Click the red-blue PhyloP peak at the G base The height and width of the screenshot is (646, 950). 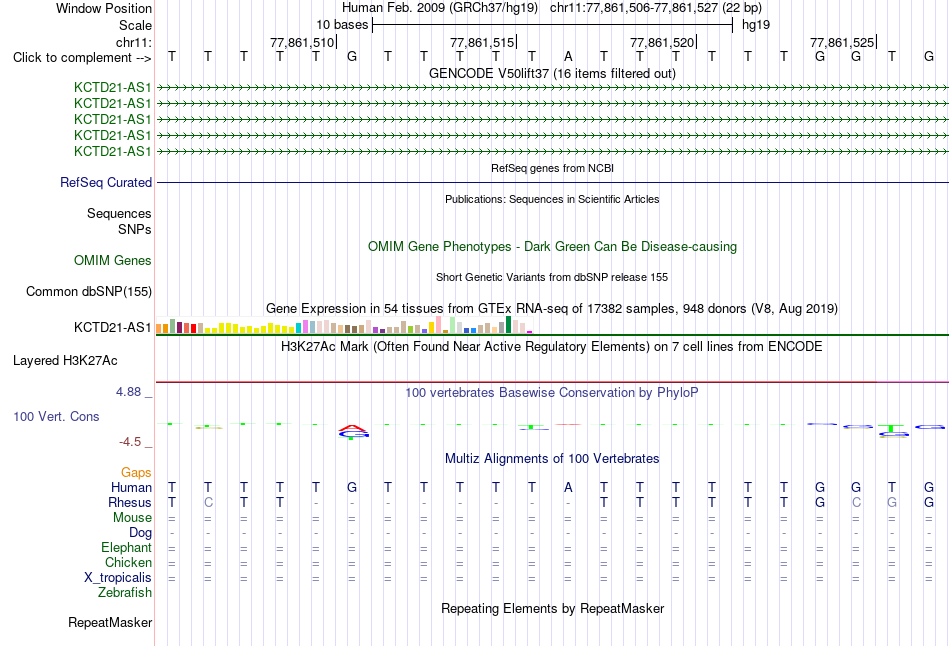352,431
